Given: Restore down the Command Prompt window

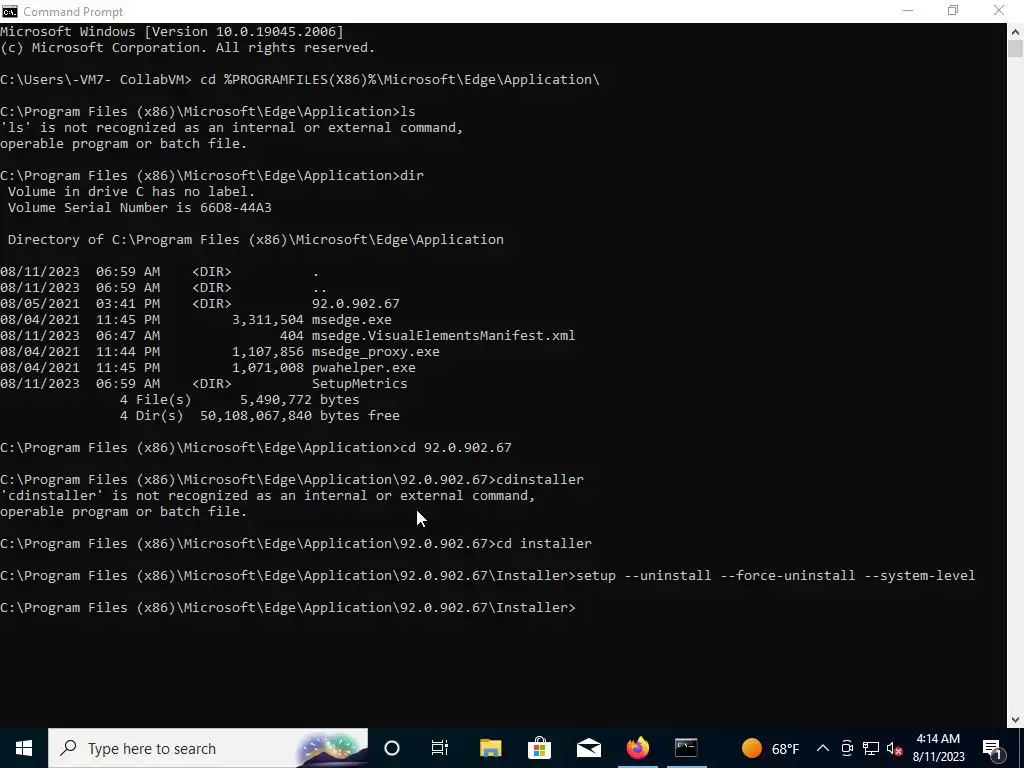Looking at the screenshot, I should click(953, 11).
